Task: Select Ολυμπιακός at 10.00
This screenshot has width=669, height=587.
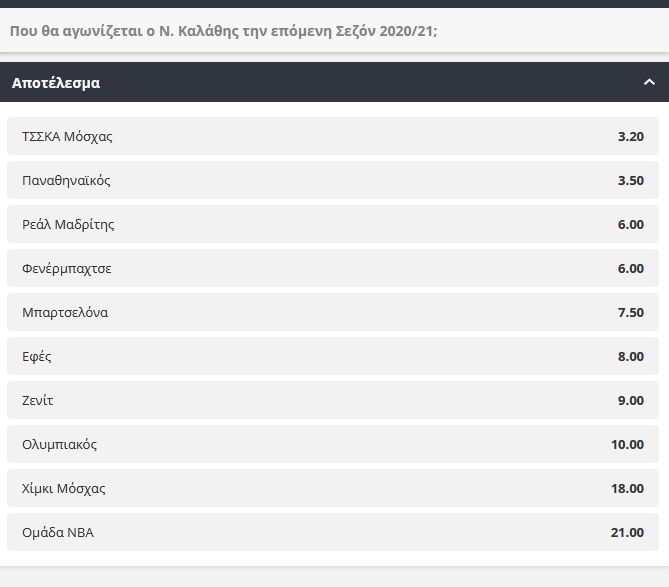Action: 333,444
